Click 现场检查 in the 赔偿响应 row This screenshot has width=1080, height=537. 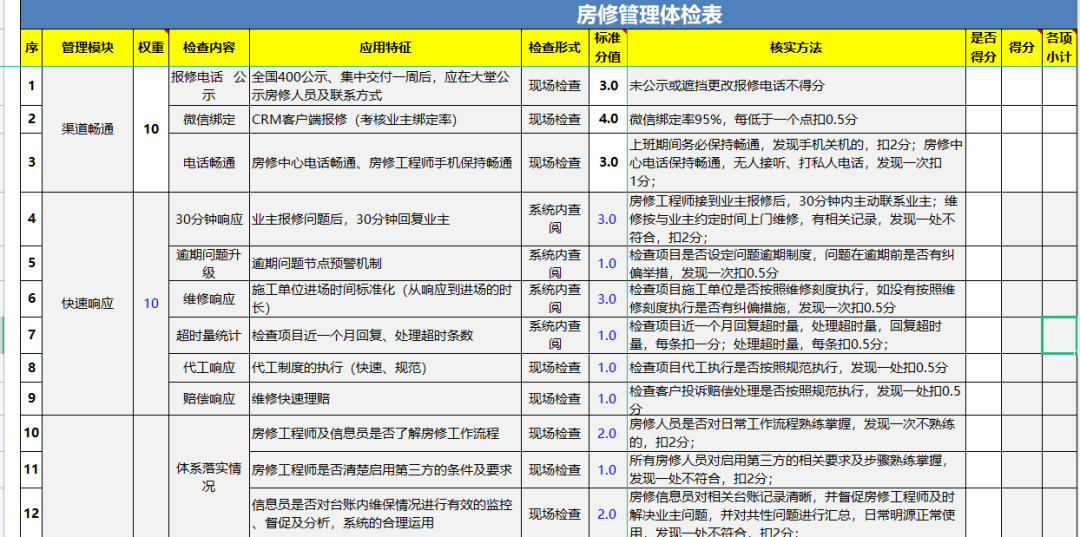[x=554, y=399]
